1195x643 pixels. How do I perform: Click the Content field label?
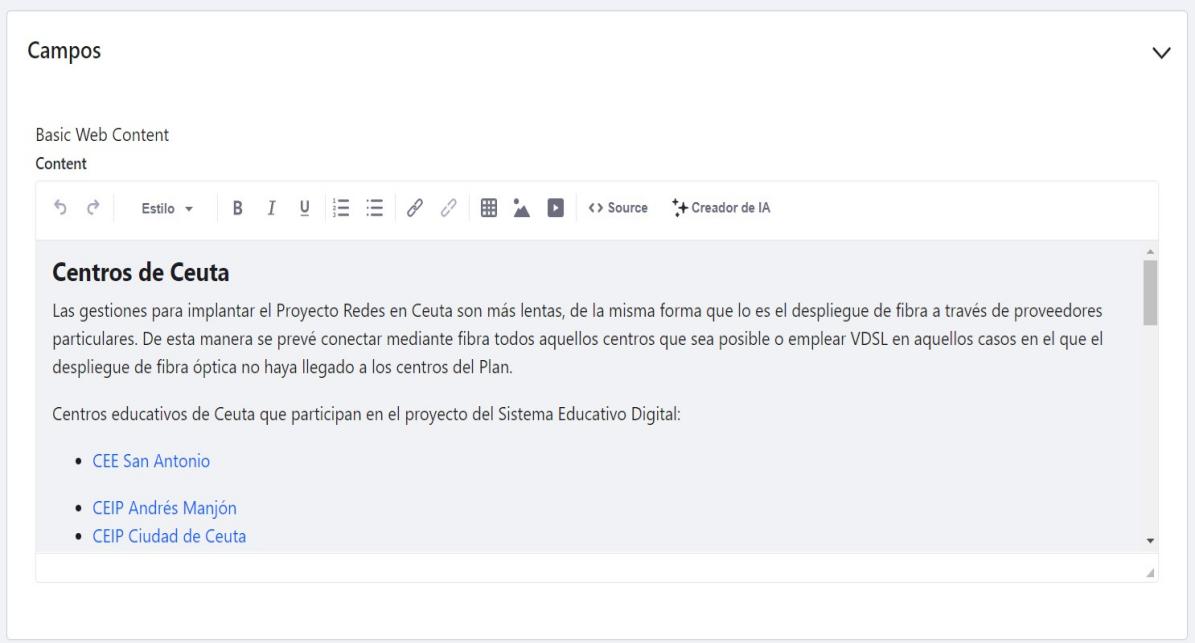[x=61, y=164]
